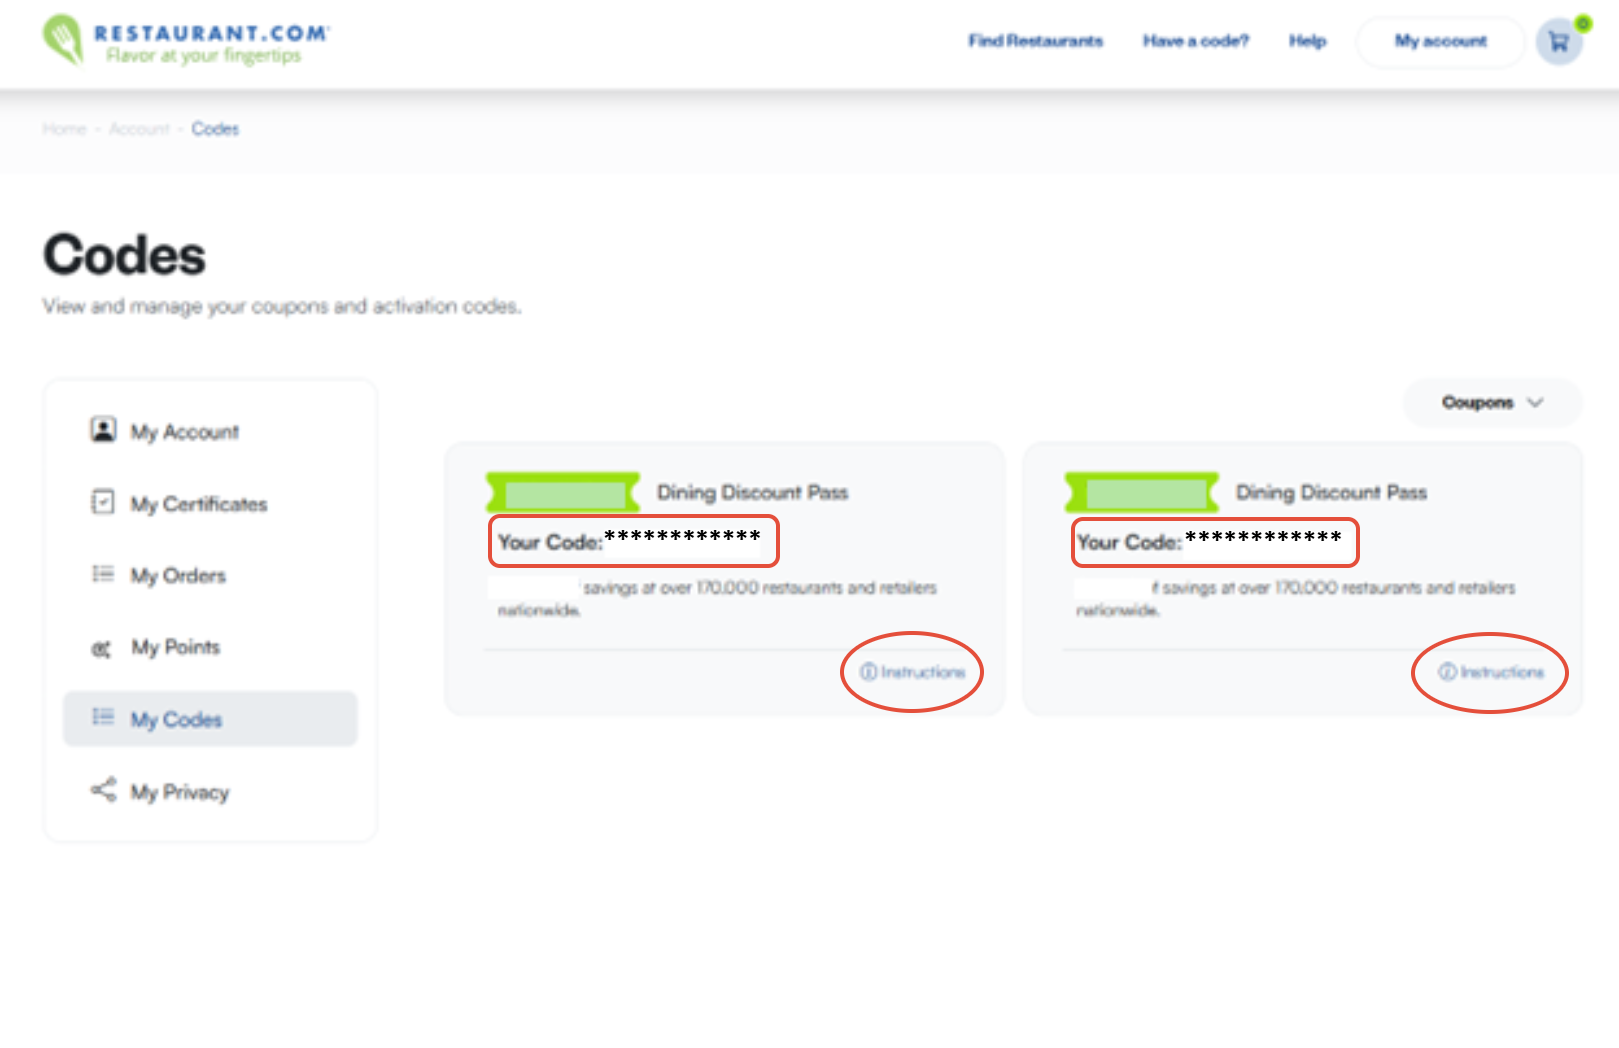Click the second Dining Discount Pass title
This screenshot has height=1048, width=1619.
1331,493
